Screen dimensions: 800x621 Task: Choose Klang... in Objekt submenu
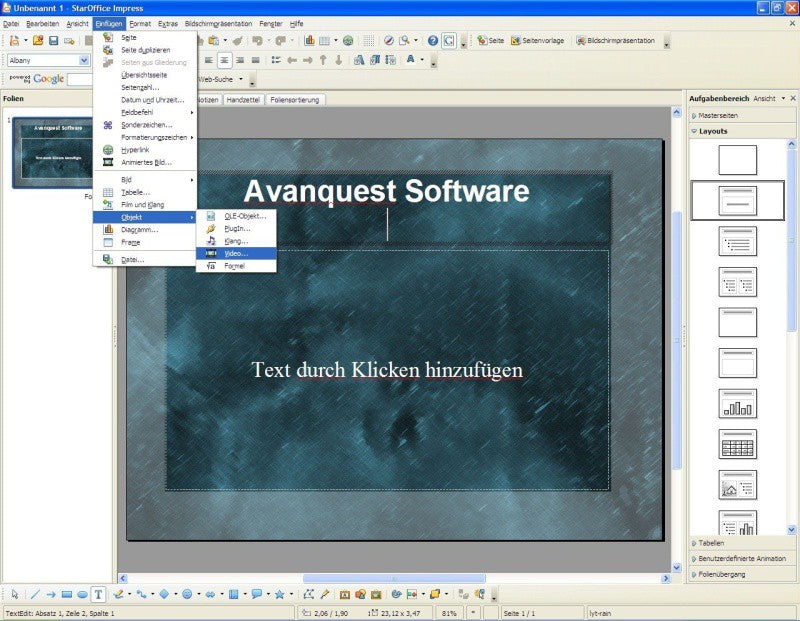[236, 241]
